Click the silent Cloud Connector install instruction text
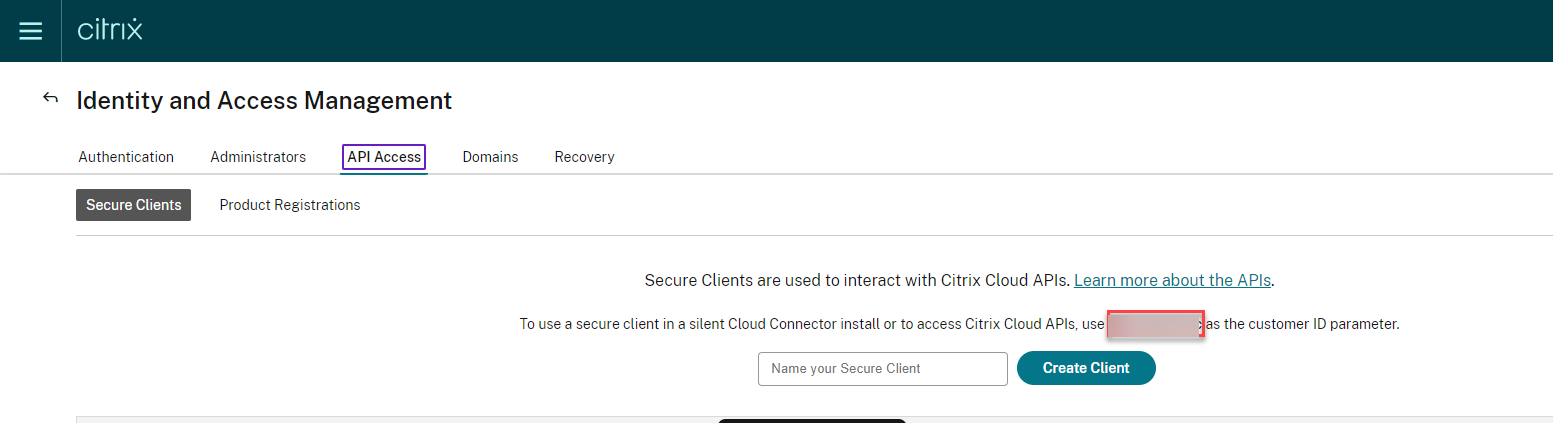Screen dimensions: 1553x423 [x=810, y=324]
